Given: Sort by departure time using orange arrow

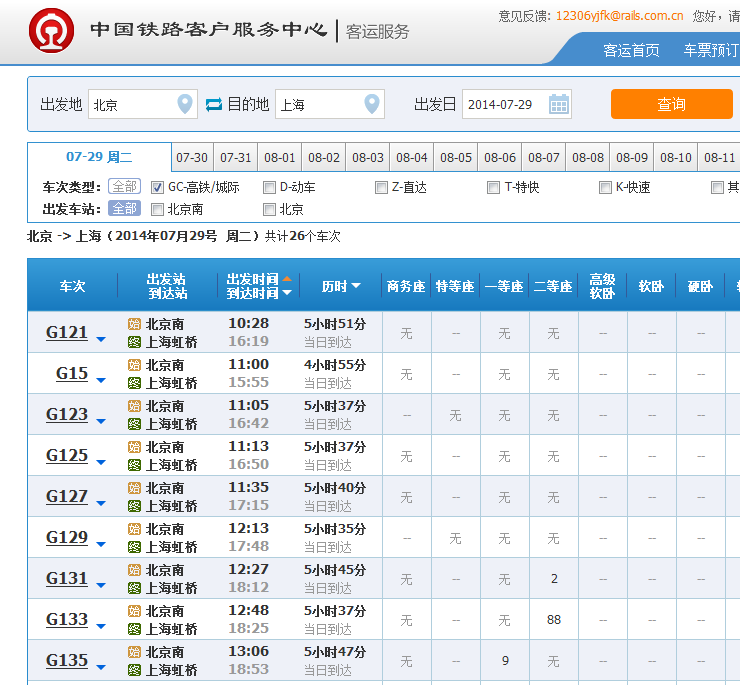Looking at the screenshot, I should click(x=287, y=279).
